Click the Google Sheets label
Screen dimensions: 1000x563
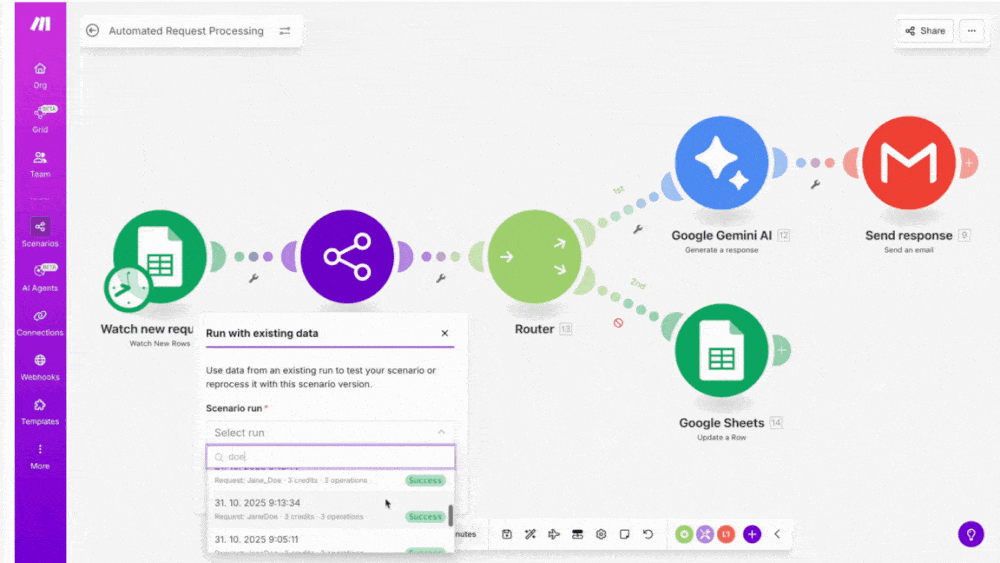[721, 423]
